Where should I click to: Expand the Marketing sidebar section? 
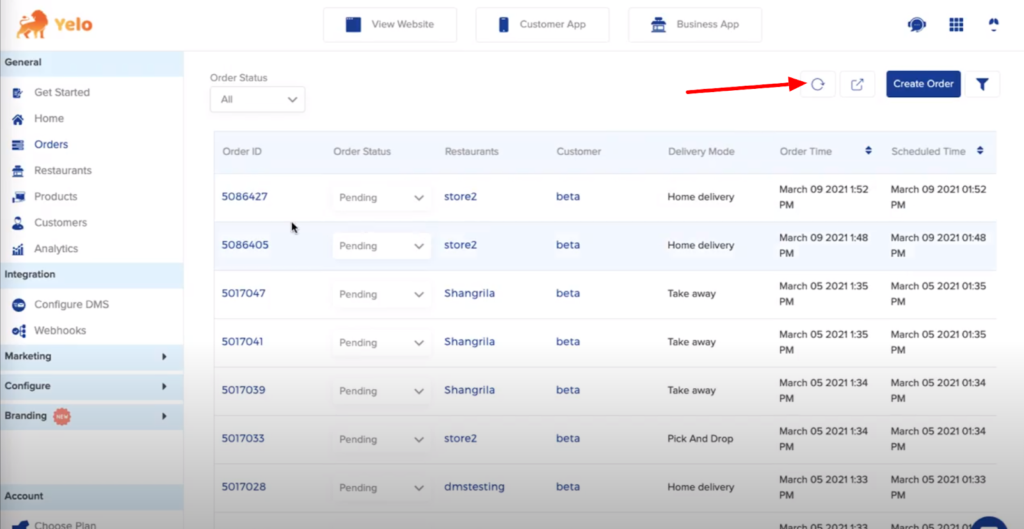91,357
